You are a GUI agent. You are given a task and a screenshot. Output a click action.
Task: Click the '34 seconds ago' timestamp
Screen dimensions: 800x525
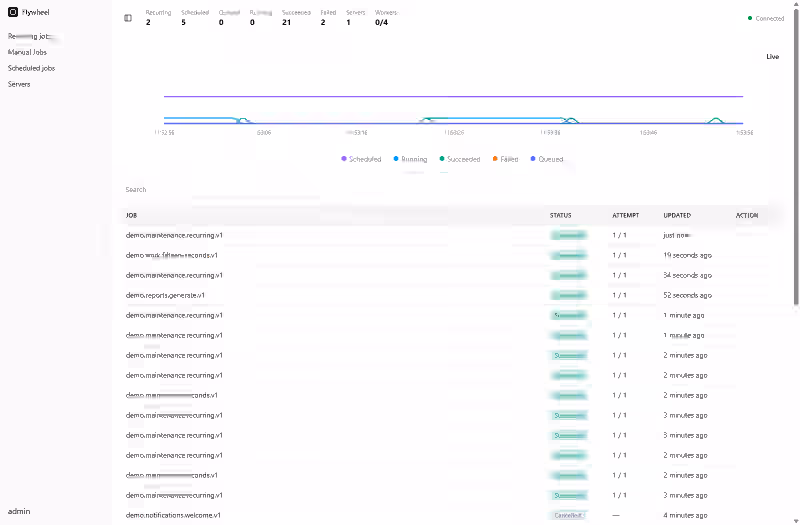(x=687, y=275)
